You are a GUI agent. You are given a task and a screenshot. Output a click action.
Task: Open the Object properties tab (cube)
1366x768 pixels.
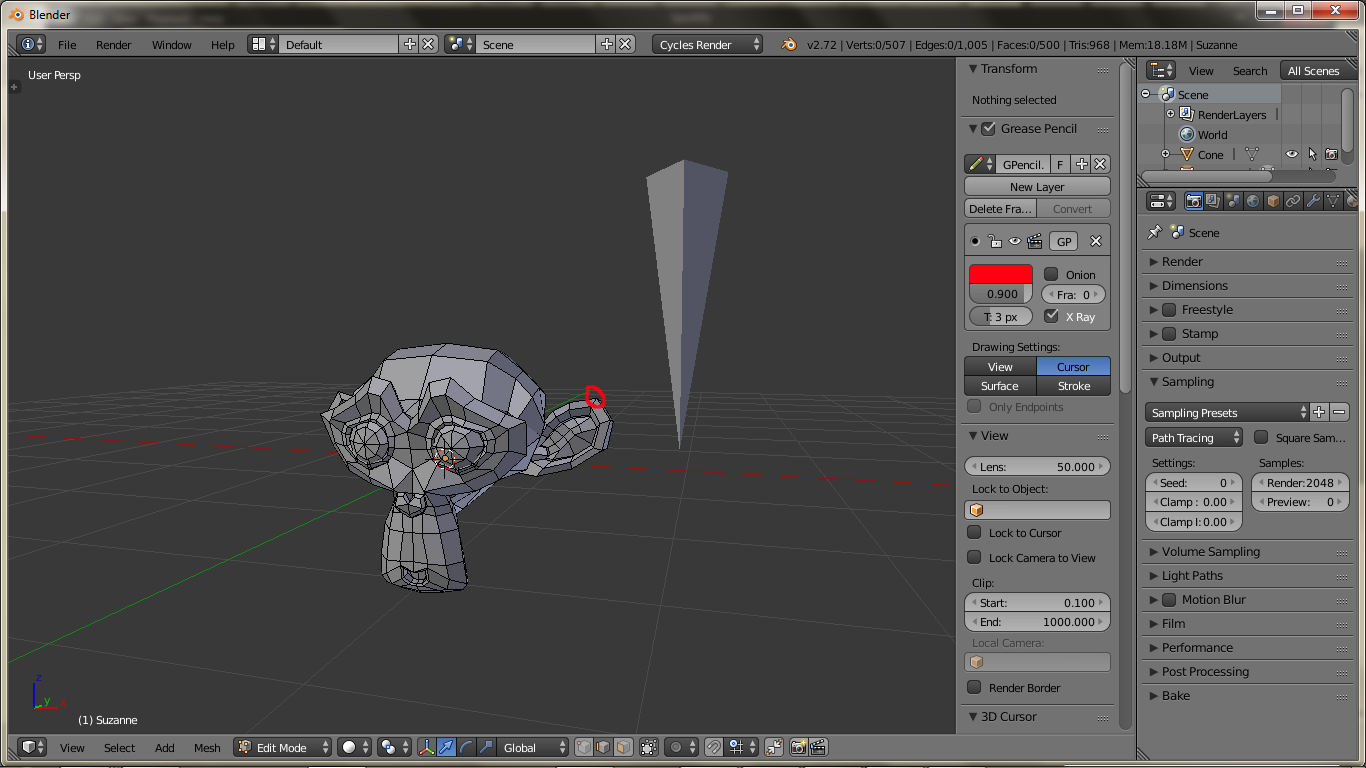[1273, 201]
